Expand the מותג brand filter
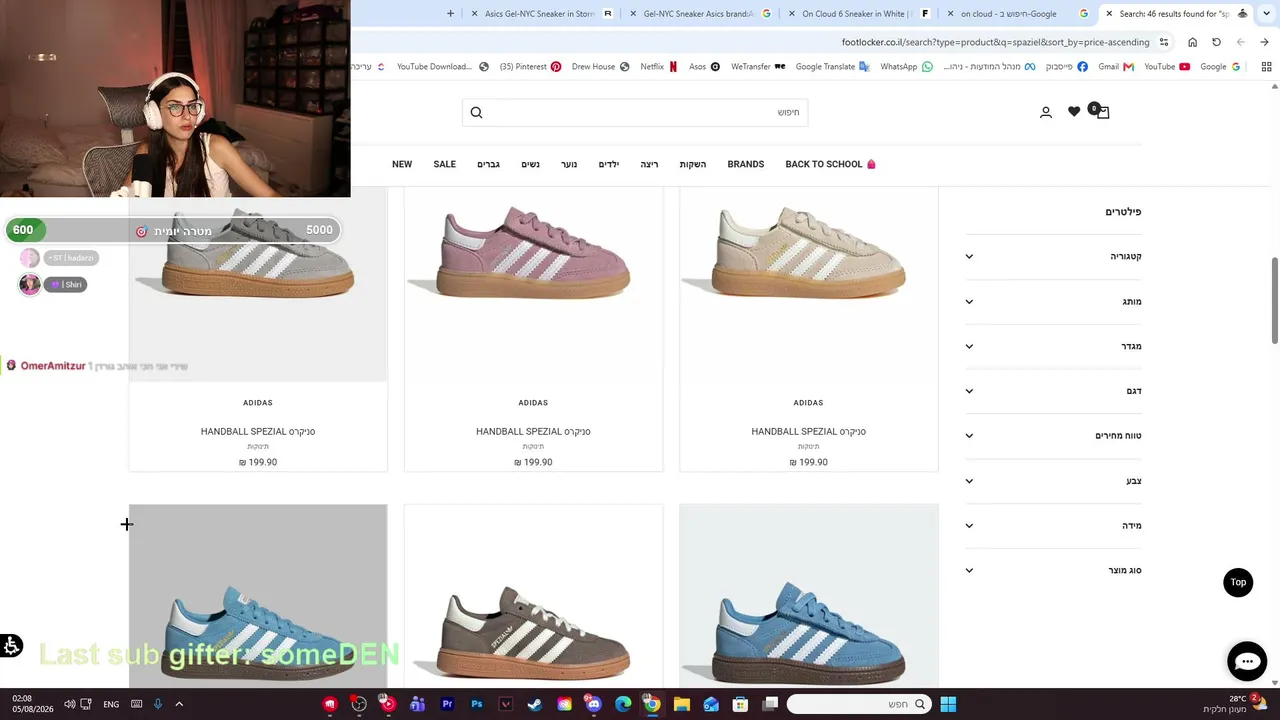 1053,301
